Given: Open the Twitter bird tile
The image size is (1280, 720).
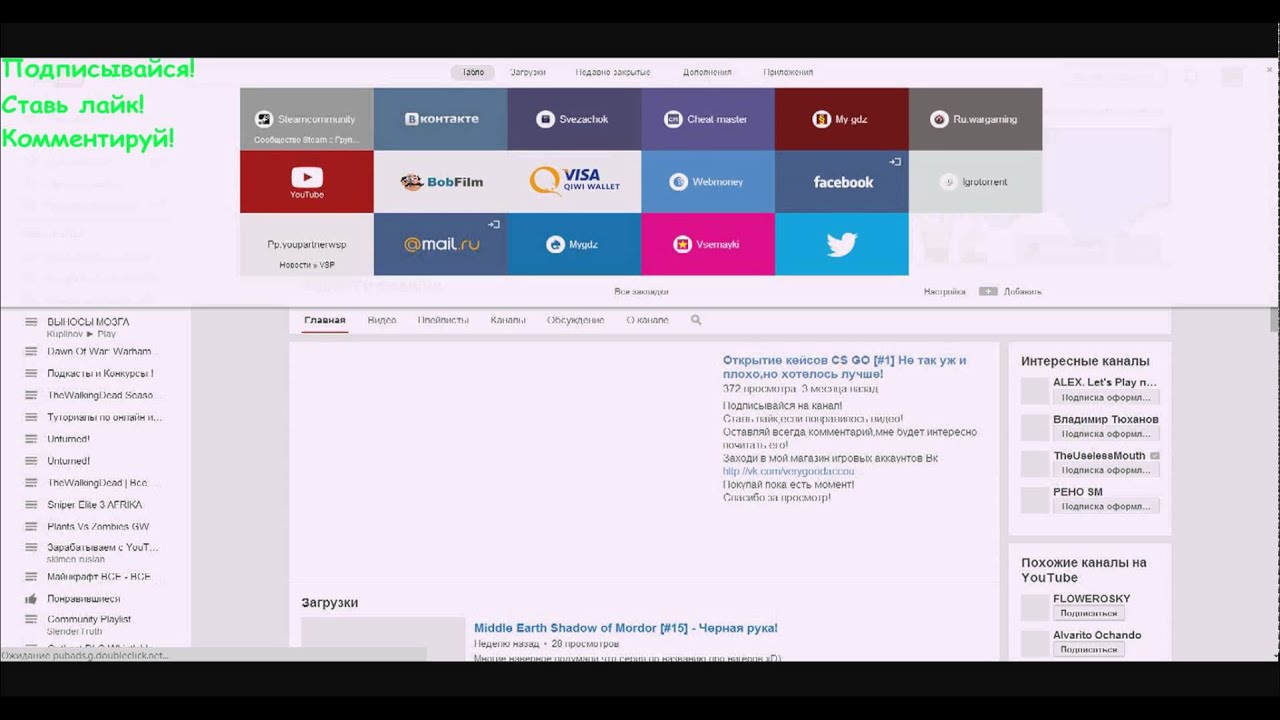Looking at the screenshot, I should (842, 244).
